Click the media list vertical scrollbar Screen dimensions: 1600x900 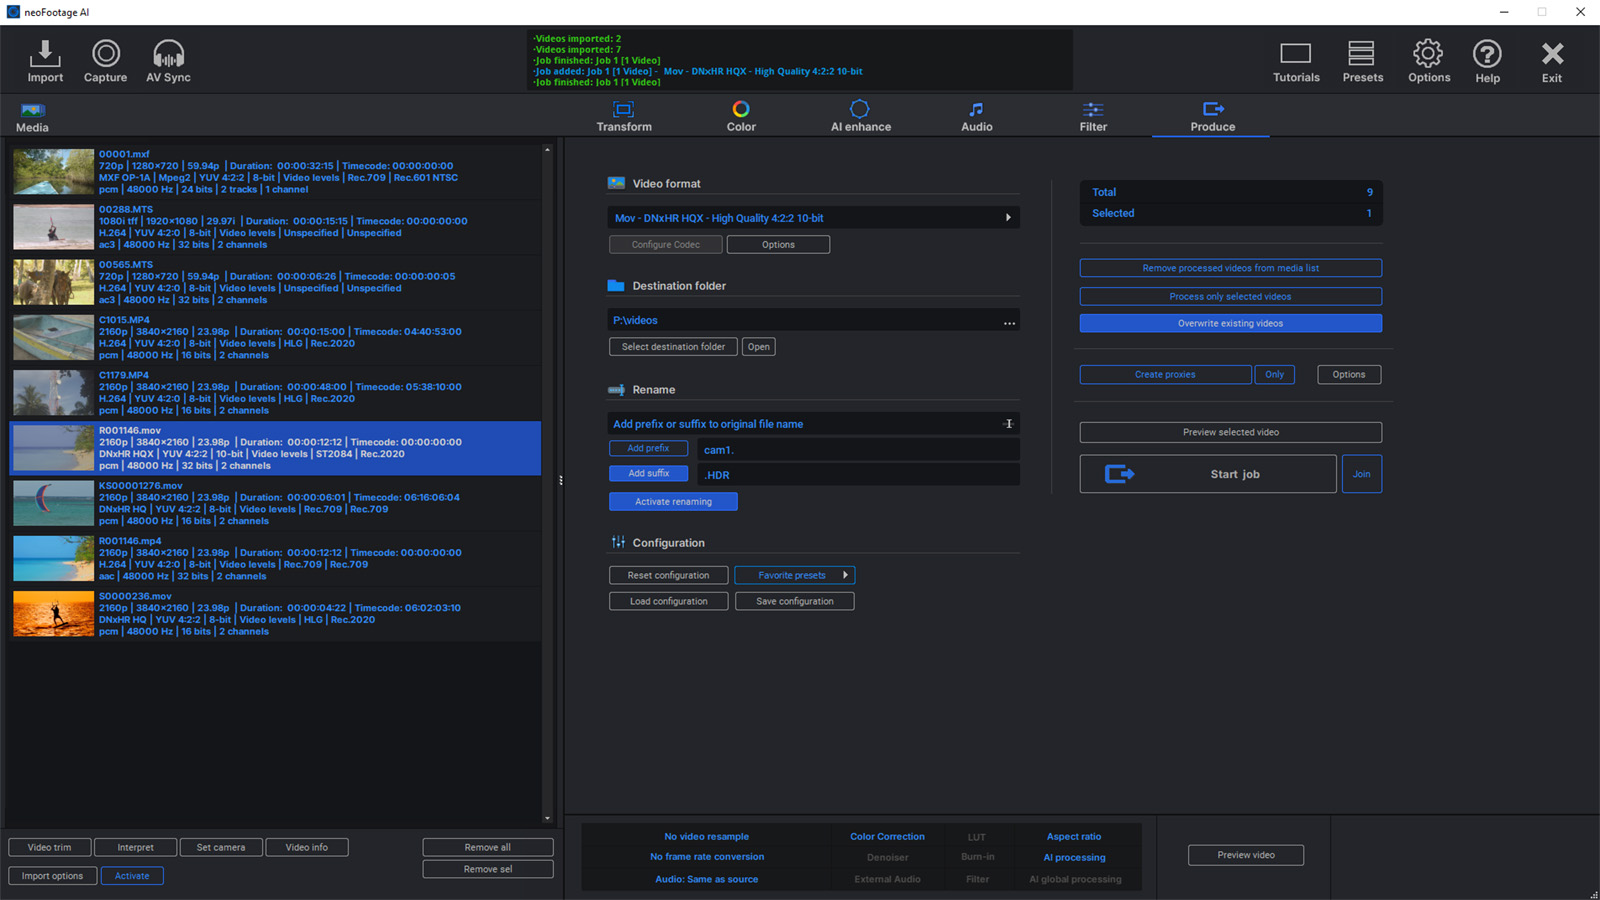click(x=547, y=483)
